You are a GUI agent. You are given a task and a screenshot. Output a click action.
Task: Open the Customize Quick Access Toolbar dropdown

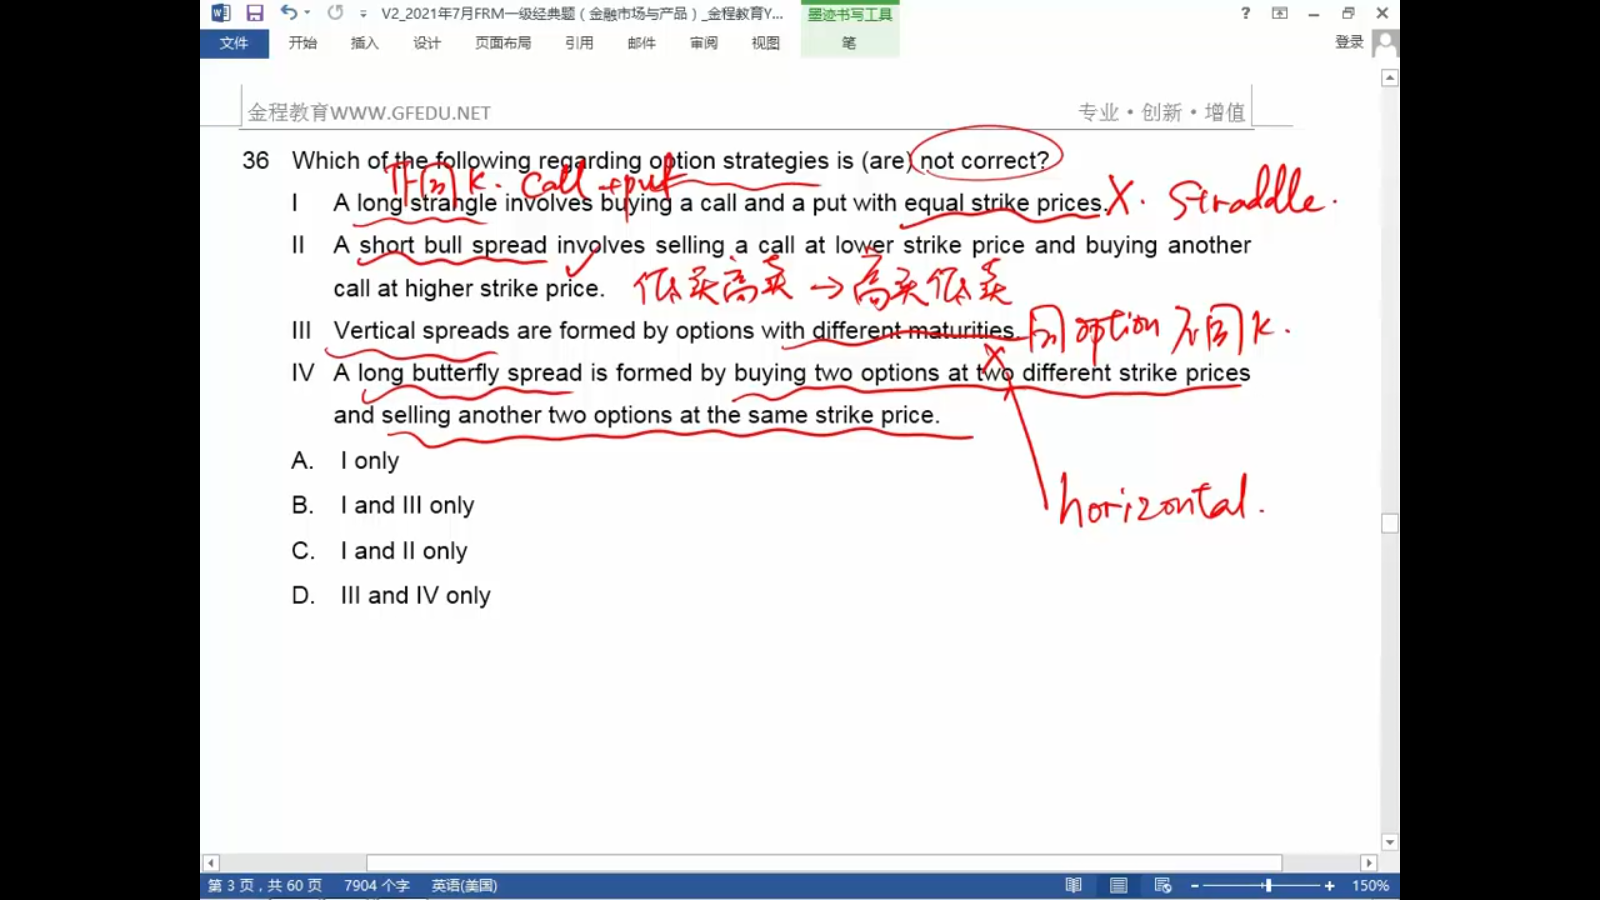363,14
